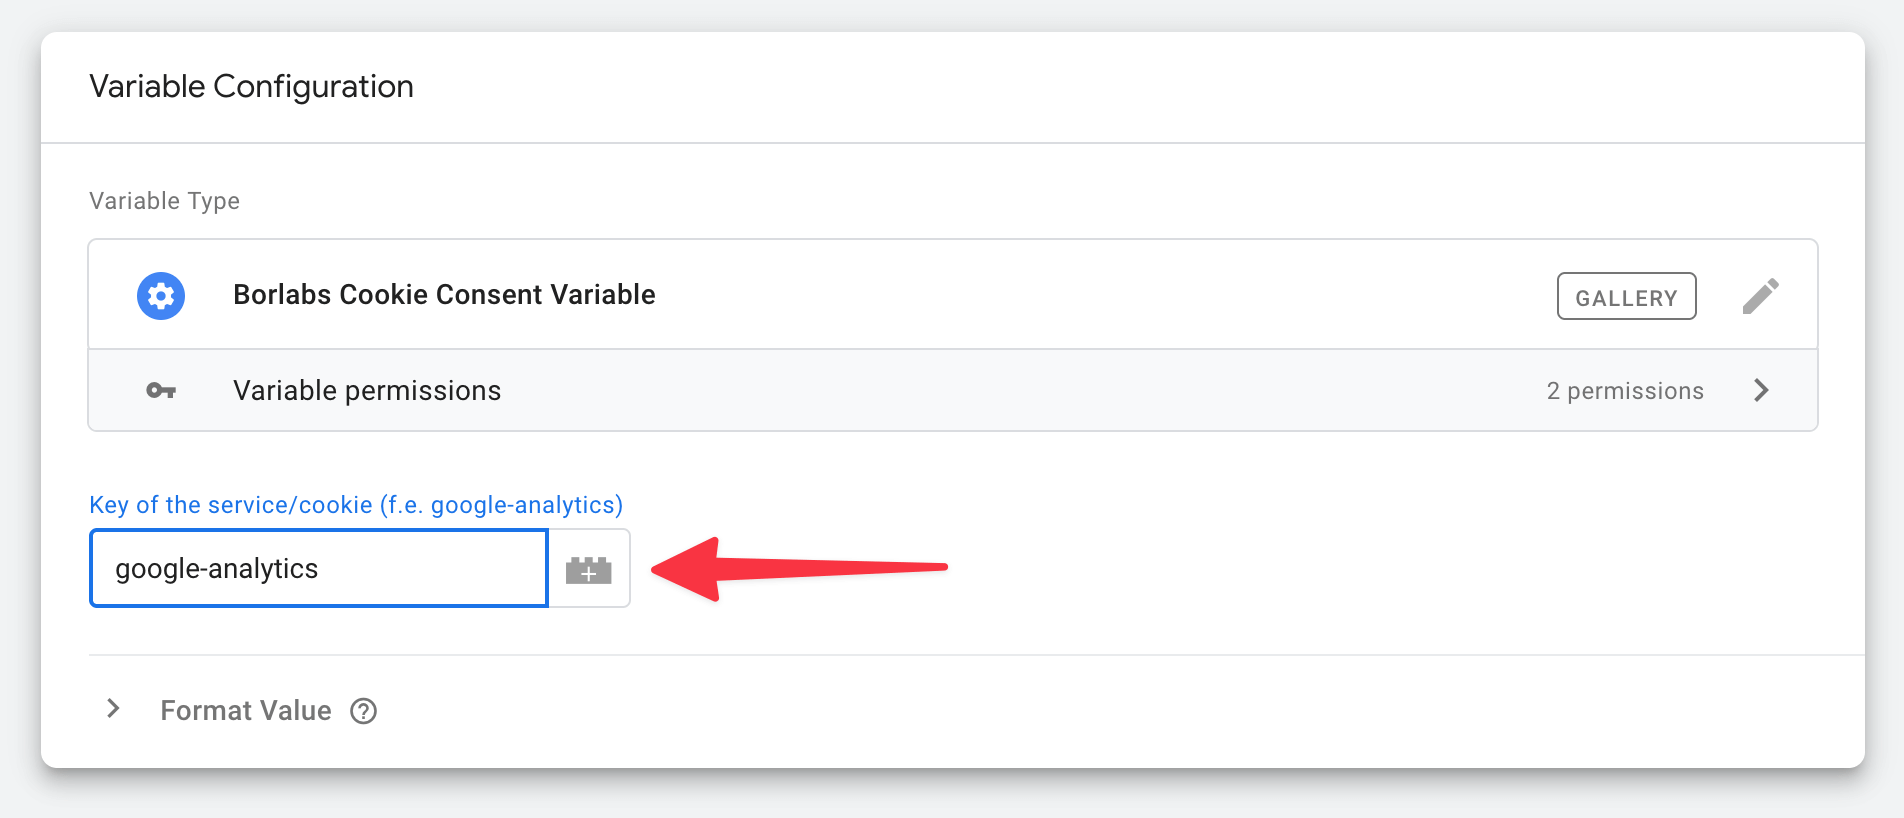Click the Variable Type section label
The width and height of the screenshot is (1904, 818).
tap(164, 201)
